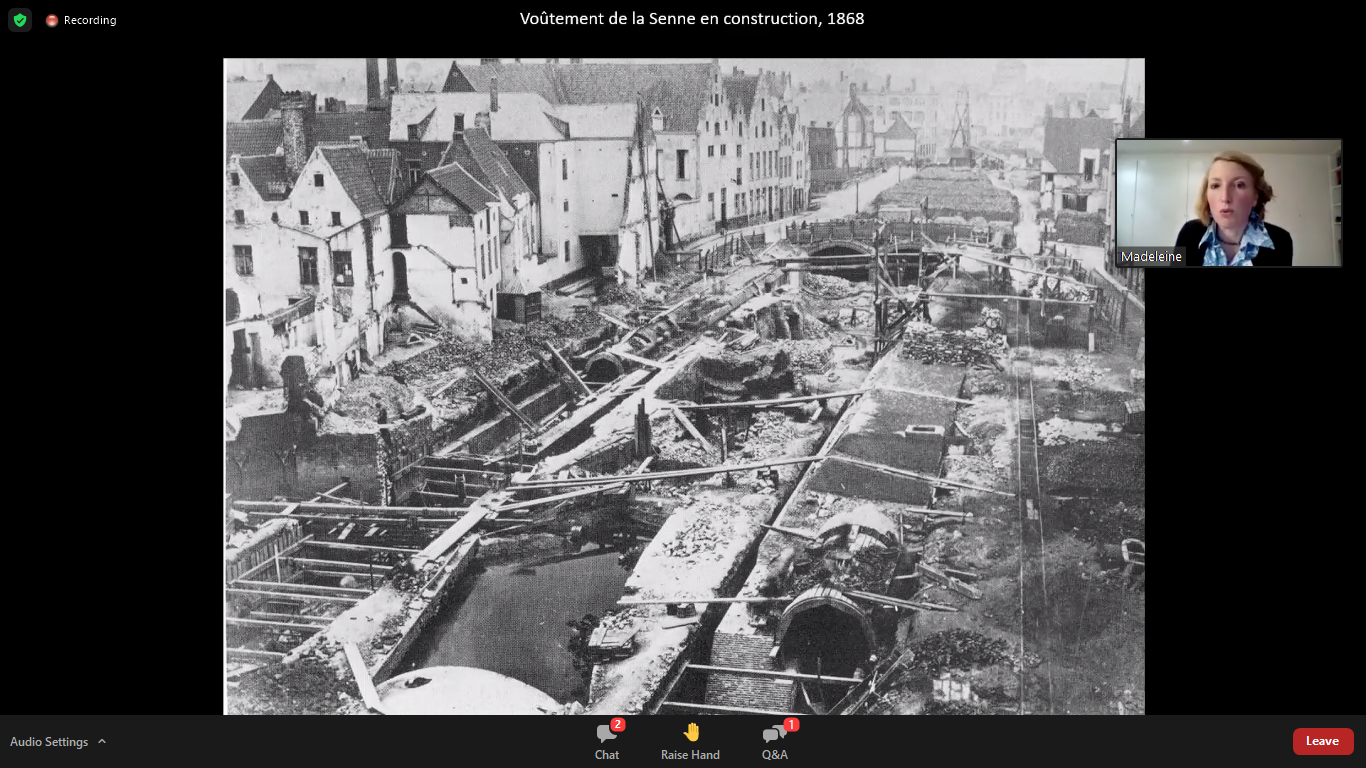Click the red Recording indicator dot
This screenshot has height=768, width=1366.
tap(52, 20)
